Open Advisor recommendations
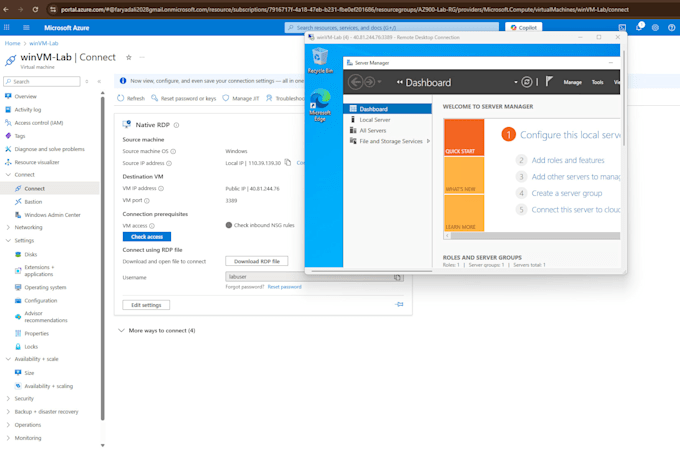The width and height of the screenshot is (680, 451). click(46, 317)
